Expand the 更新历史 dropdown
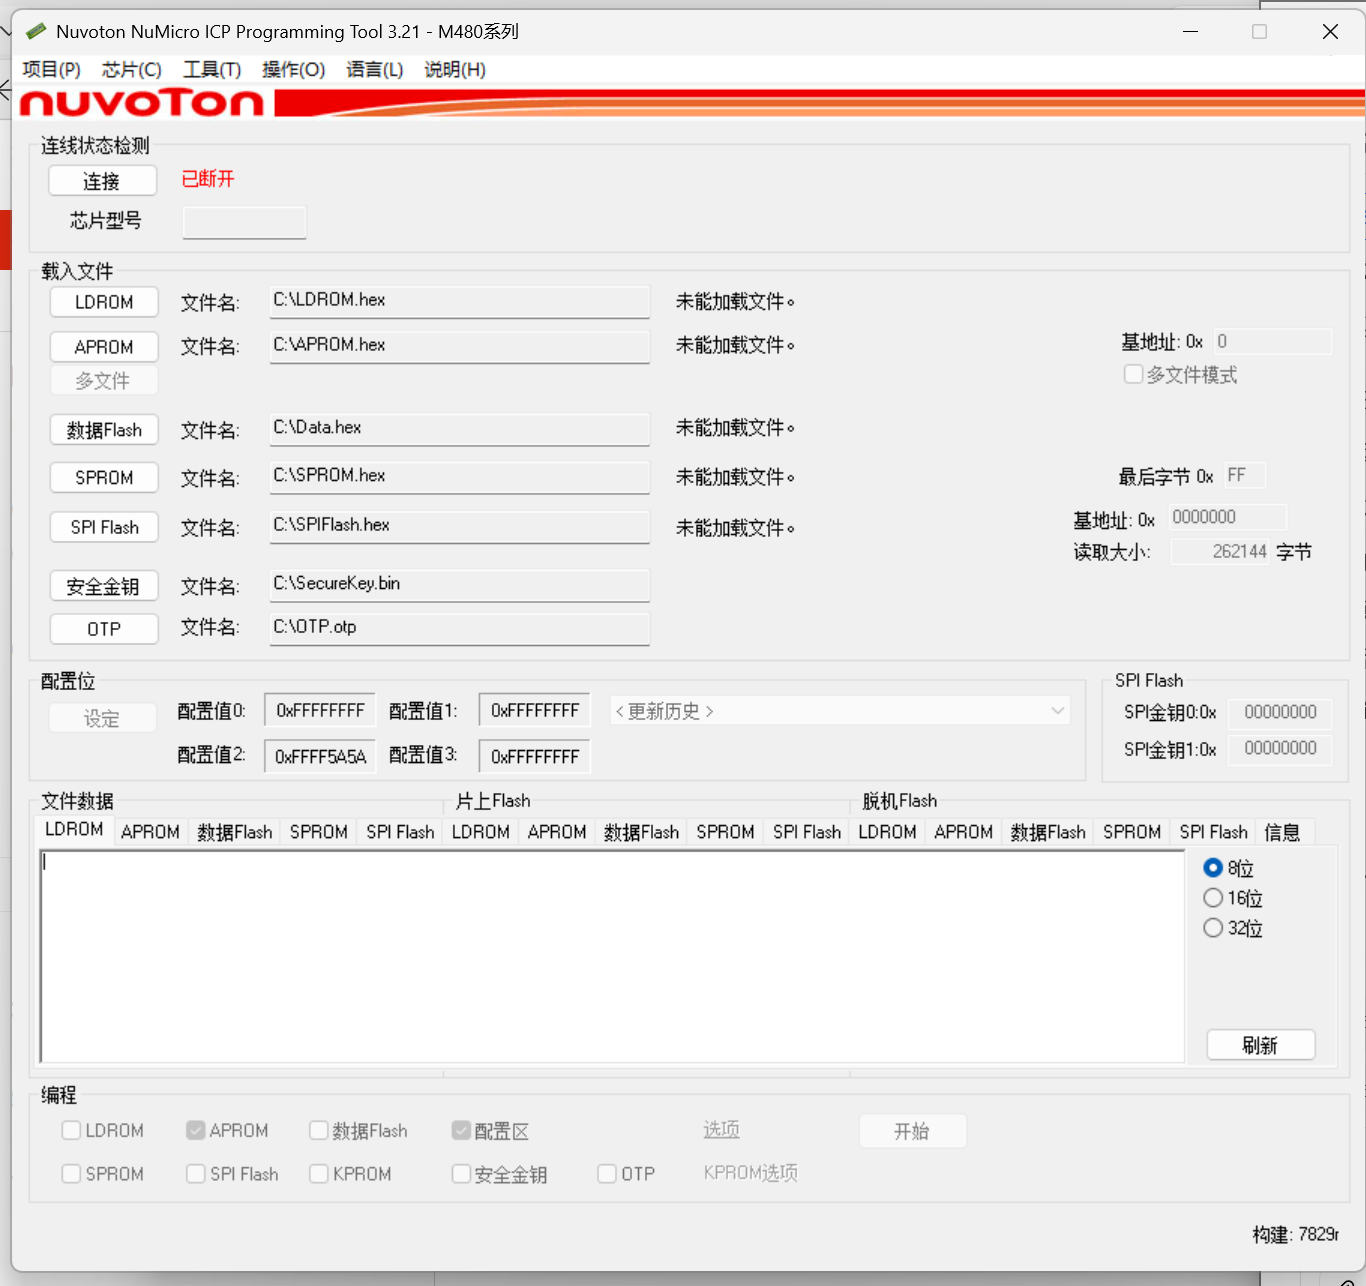Image resolution: width=1366 pixels, height=1286 pixels. tap(840, 711)
